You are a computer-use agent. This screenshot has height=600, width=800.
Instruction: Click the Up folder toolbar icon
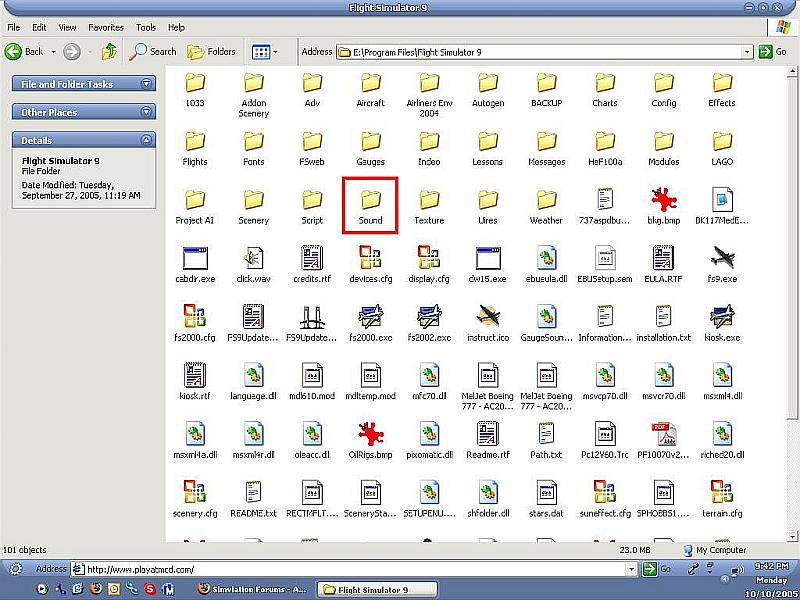[x=109, y=51]
